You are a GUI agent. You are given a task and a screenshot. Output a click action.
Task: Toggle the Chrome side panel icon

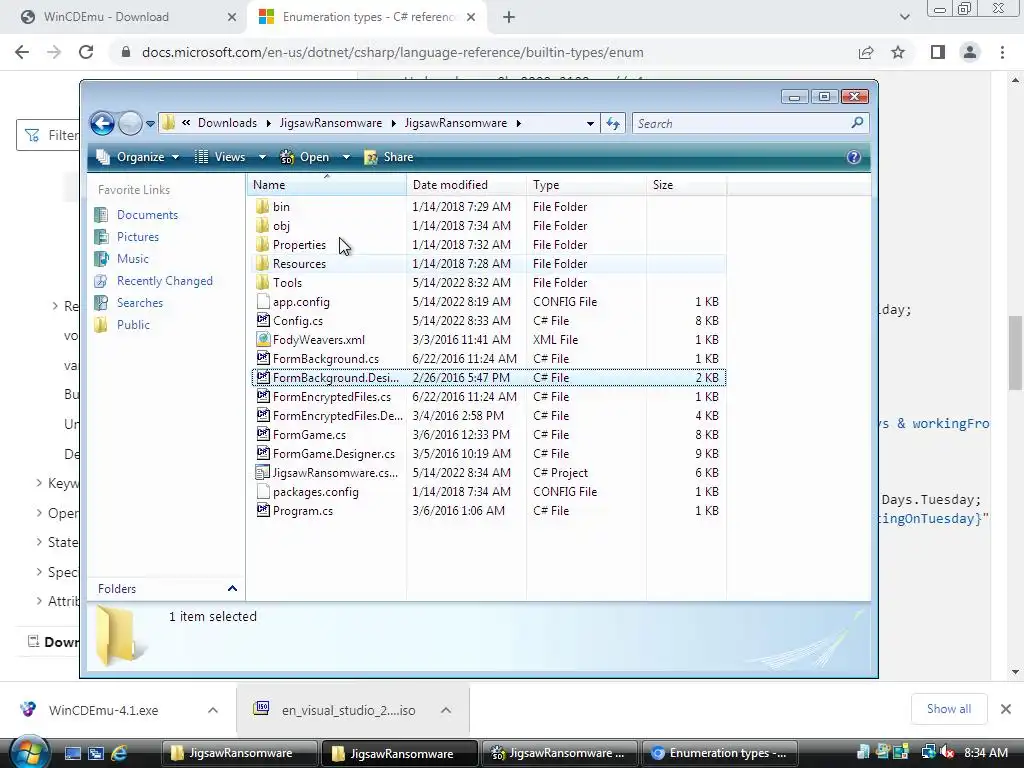(x=938, y=52)
